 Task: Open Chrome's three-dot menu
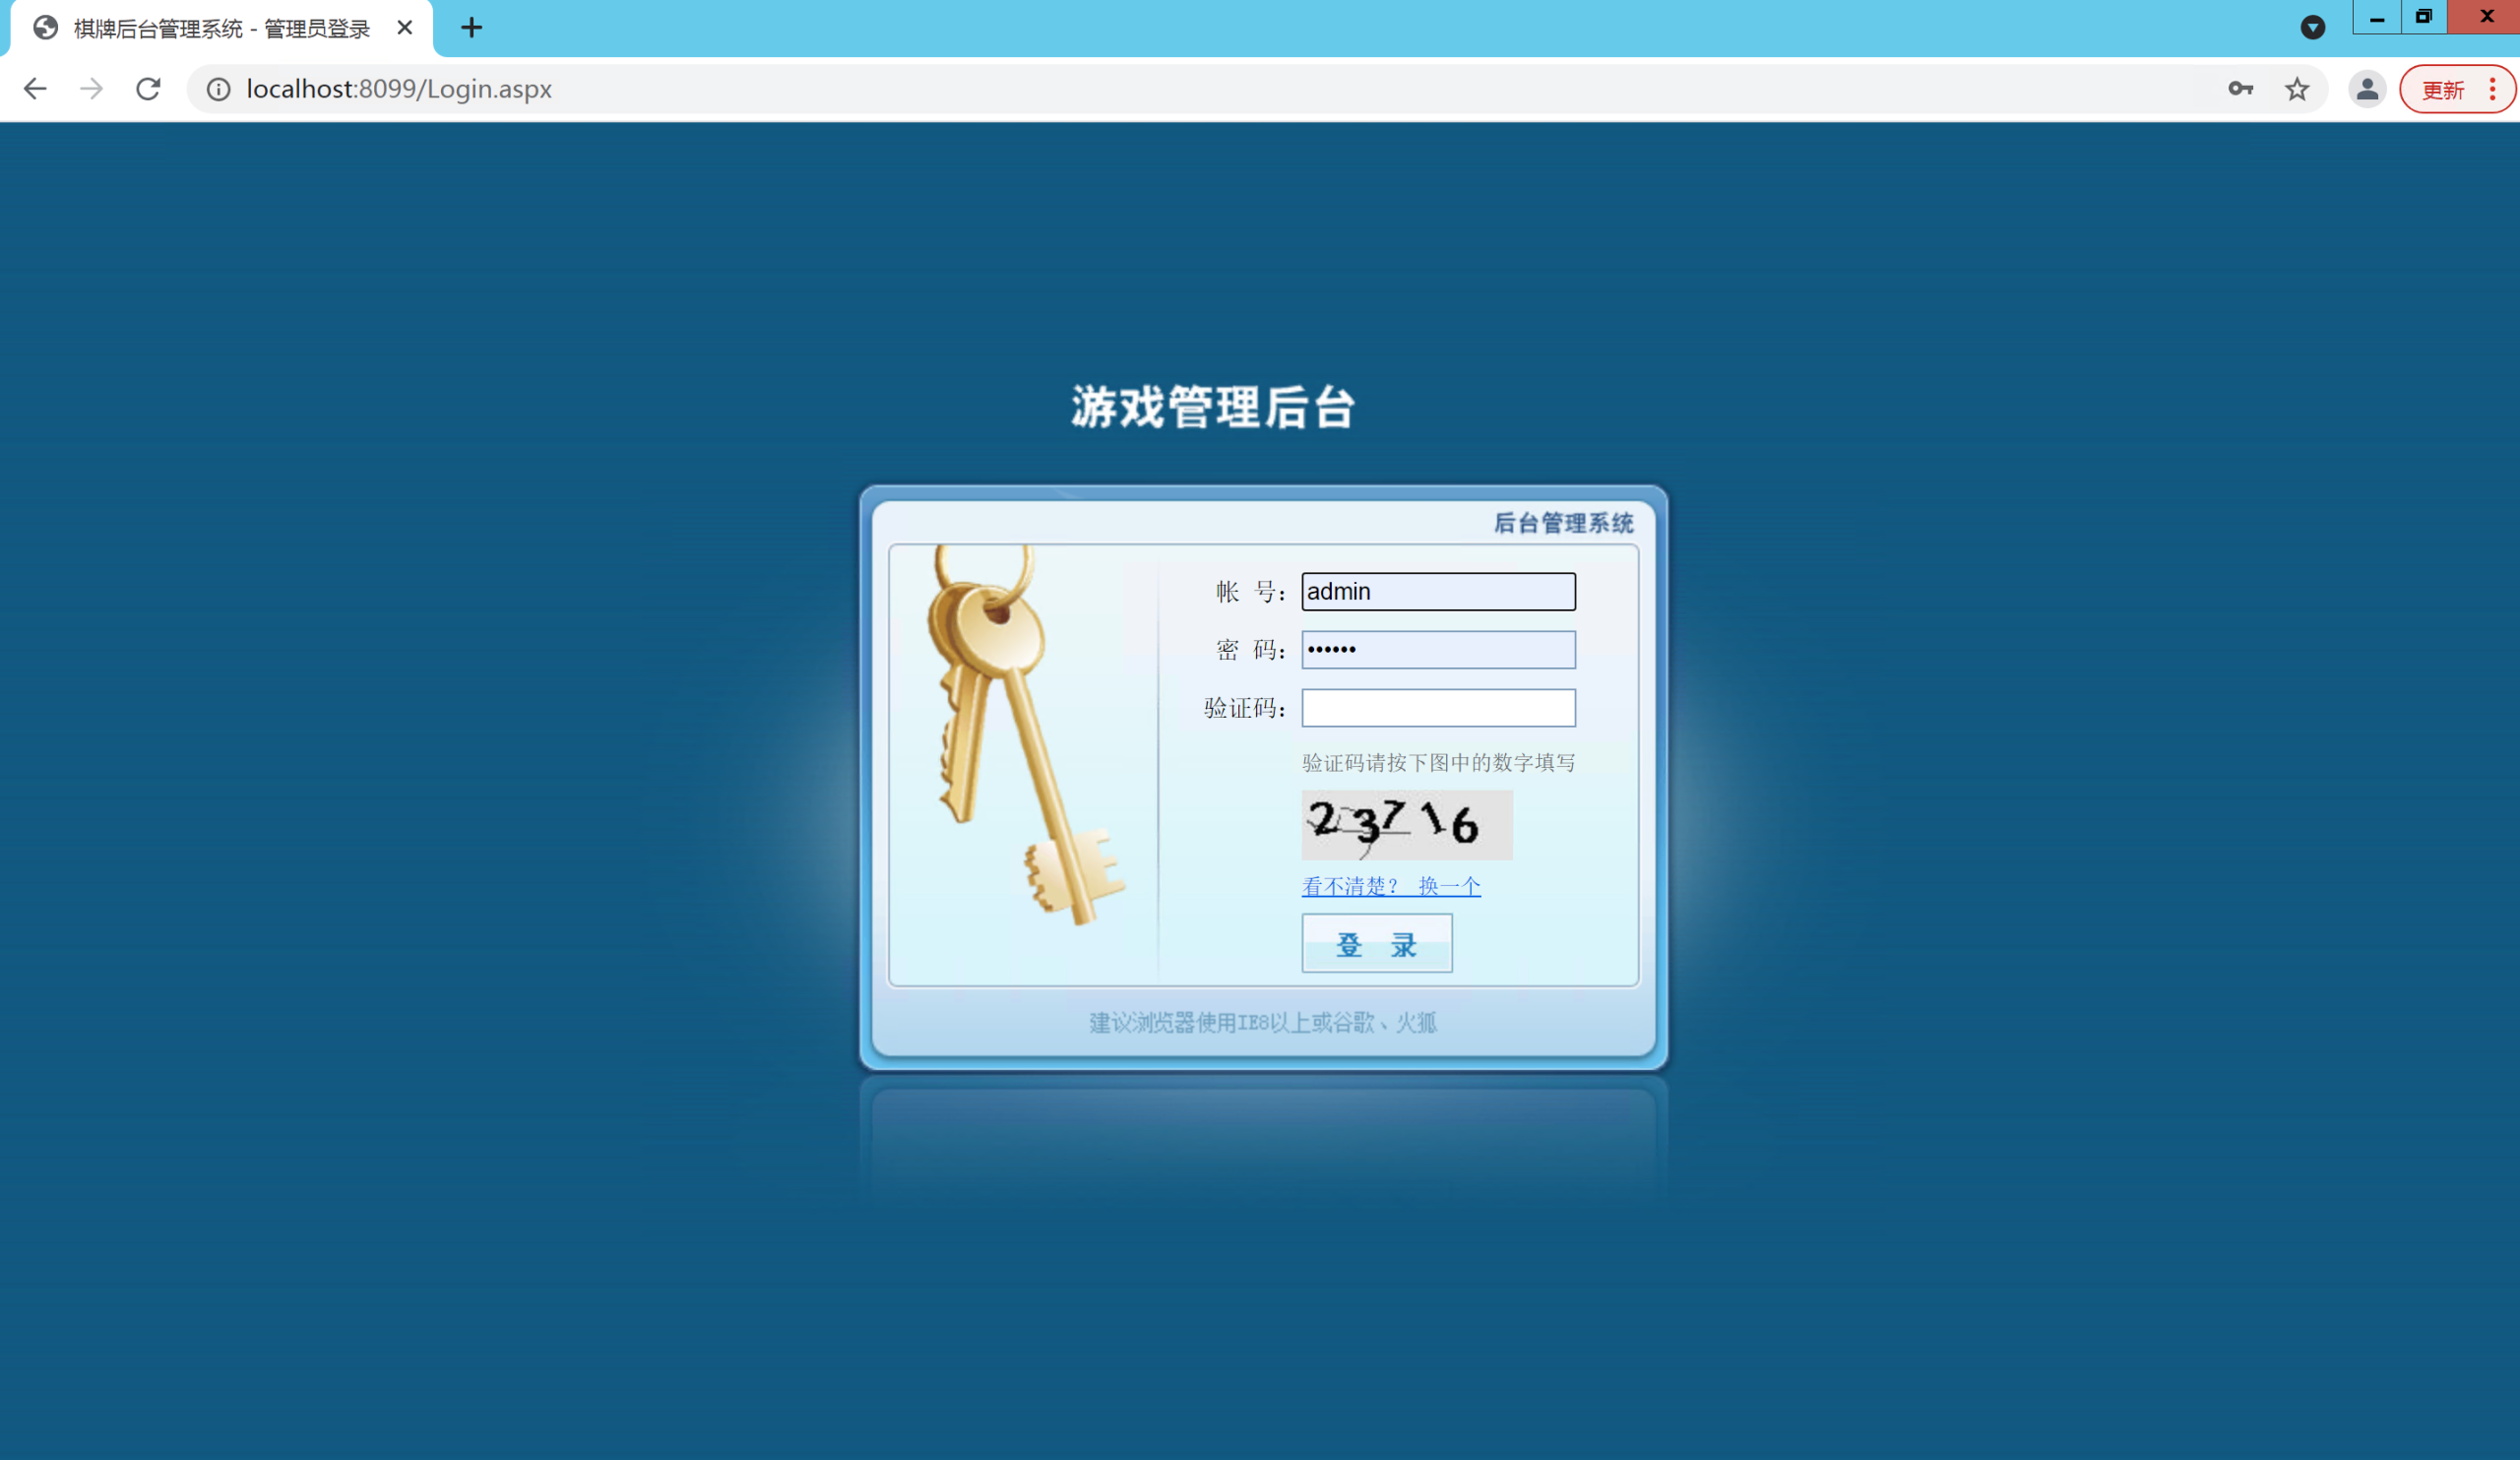point(2493,89)
